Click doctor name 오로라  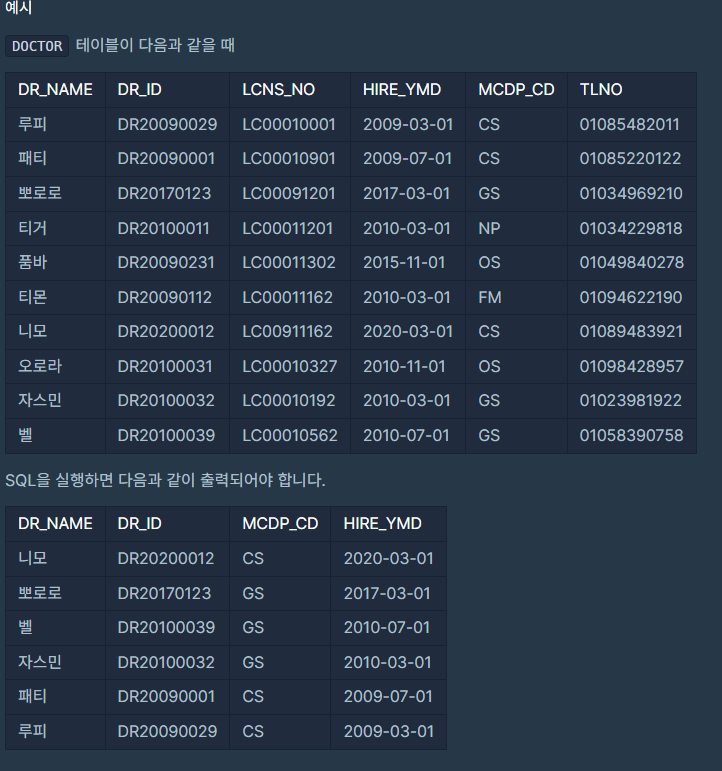click(x=40, y=366)
